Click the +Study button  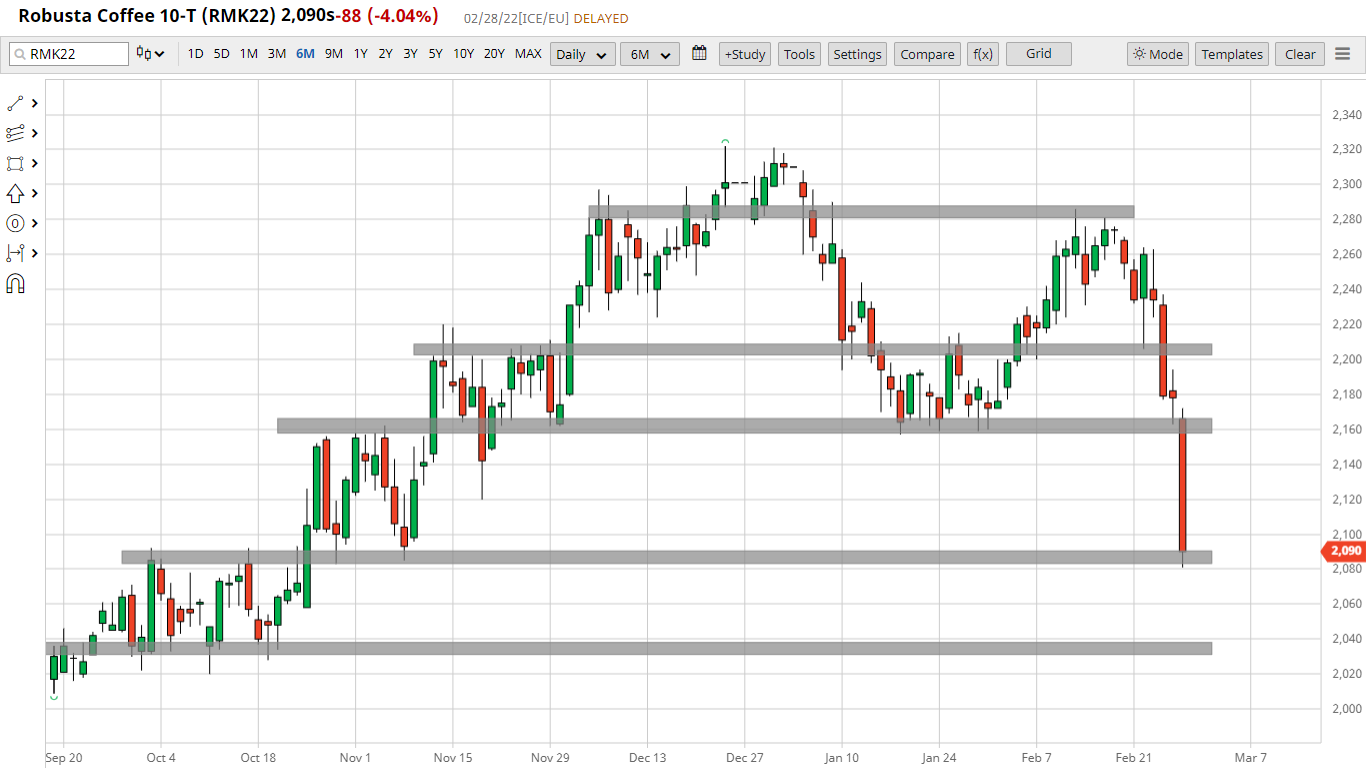tap(744, 54)
